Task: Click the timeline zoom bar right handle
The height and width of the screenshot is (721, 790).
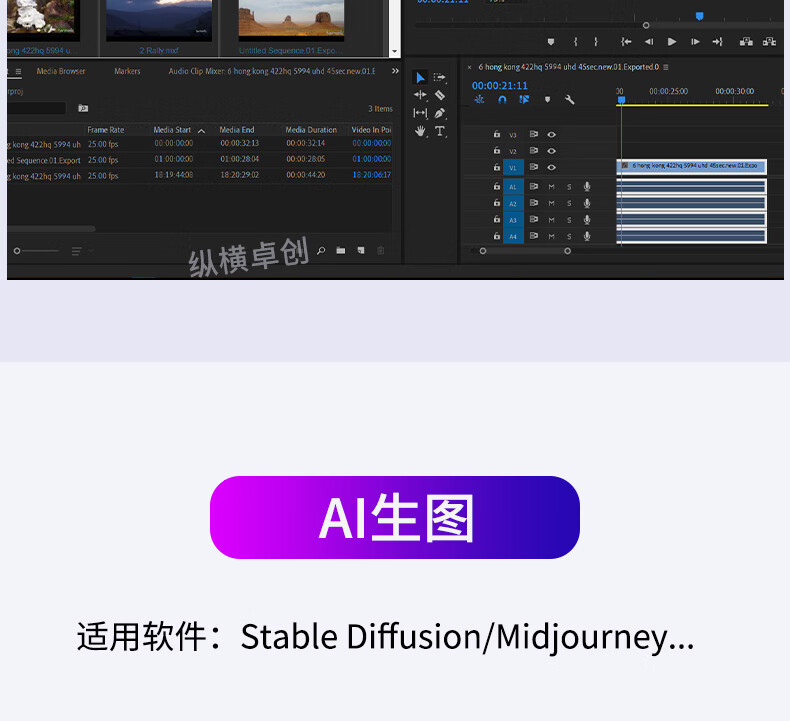Action: 567,251
